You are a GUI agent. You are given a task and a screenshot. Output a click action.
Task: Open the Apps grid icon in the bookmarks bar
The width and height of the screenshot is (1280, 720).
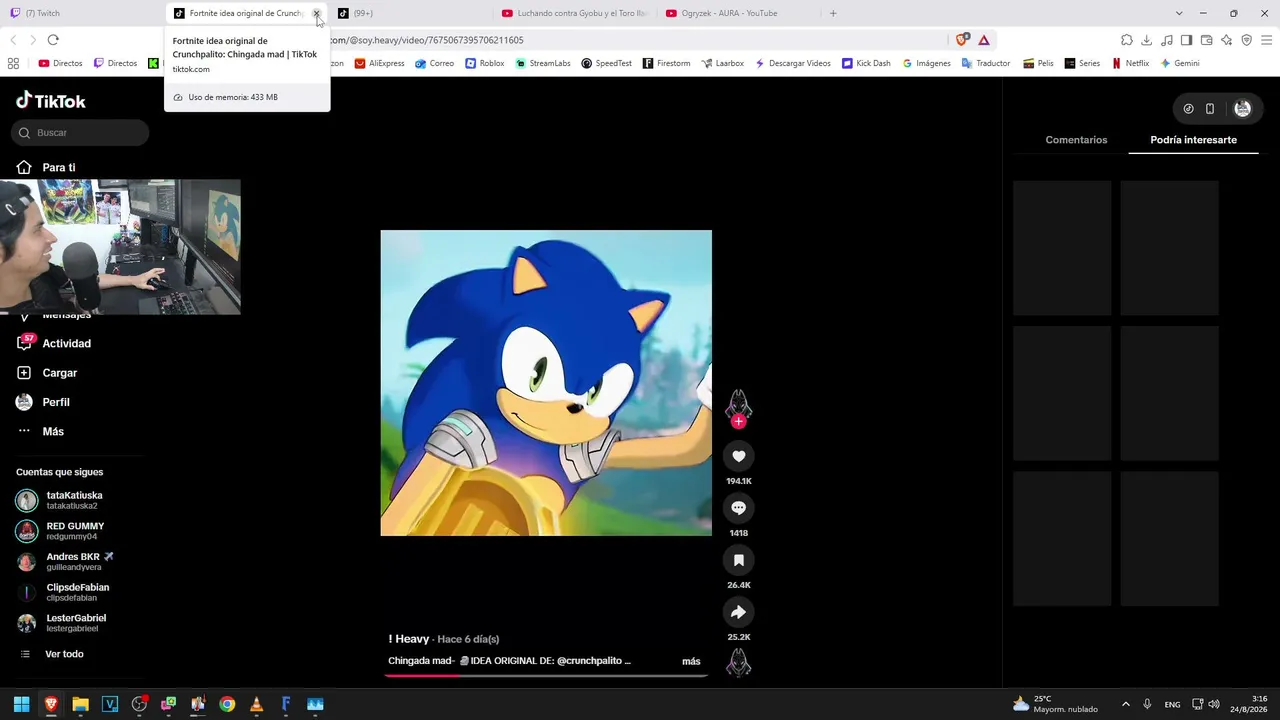pyautogui.click(x=13, y=63)
